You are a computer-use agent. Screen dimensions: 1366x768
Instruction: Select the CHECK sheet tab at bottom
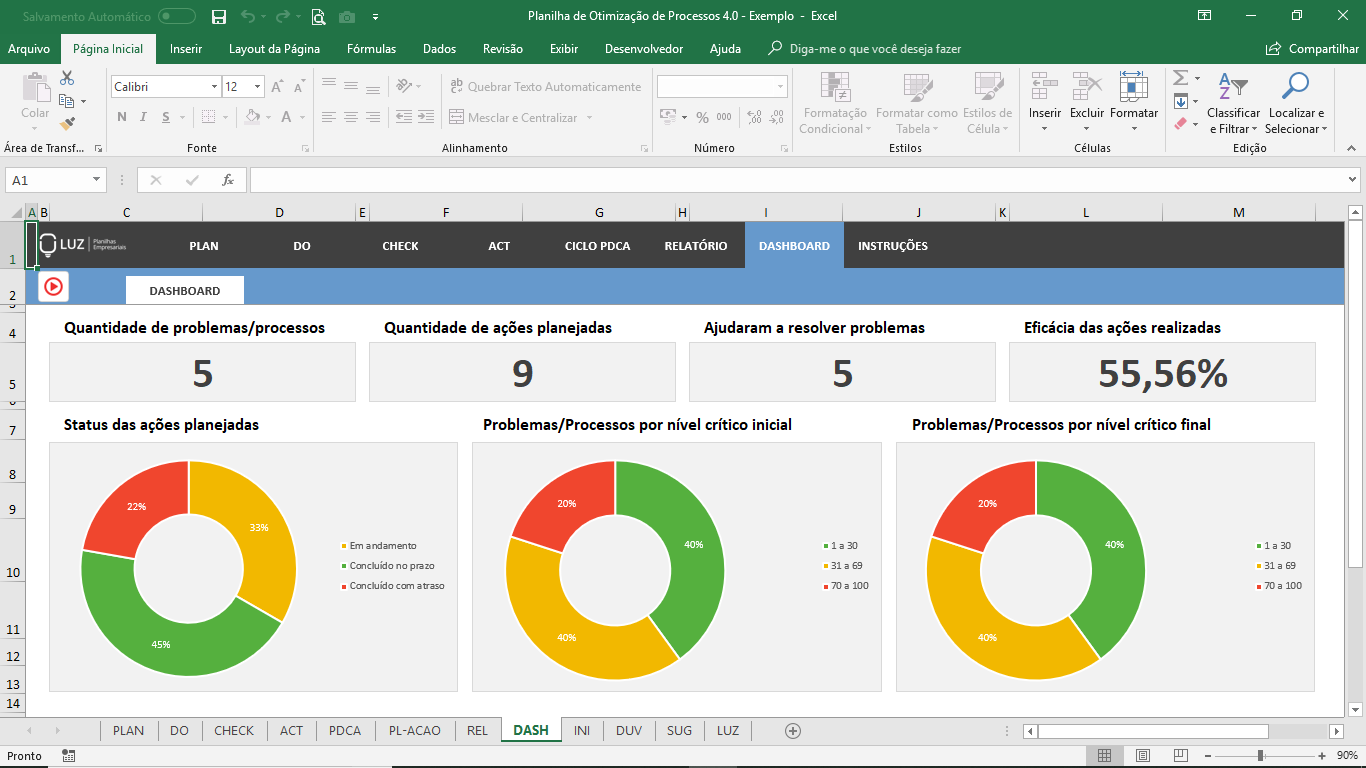coord(234,731)
